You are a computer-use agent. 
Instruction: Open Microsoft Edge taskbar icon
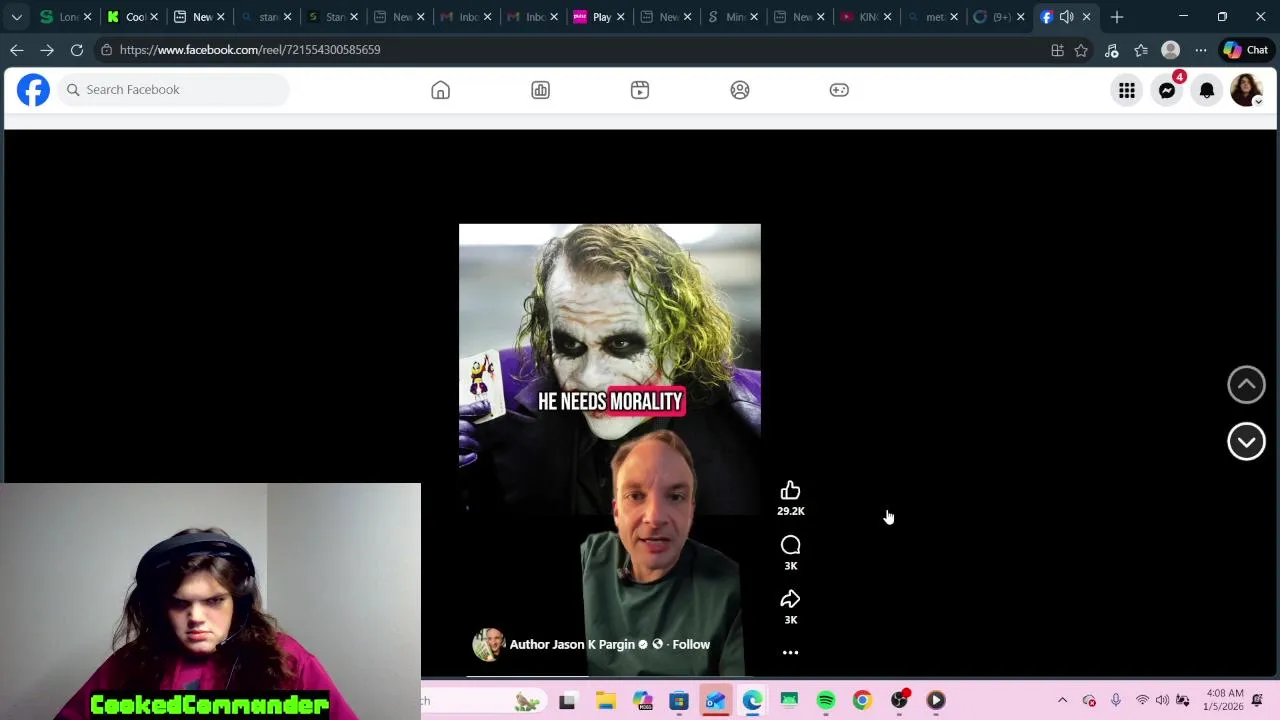[752, 701]
